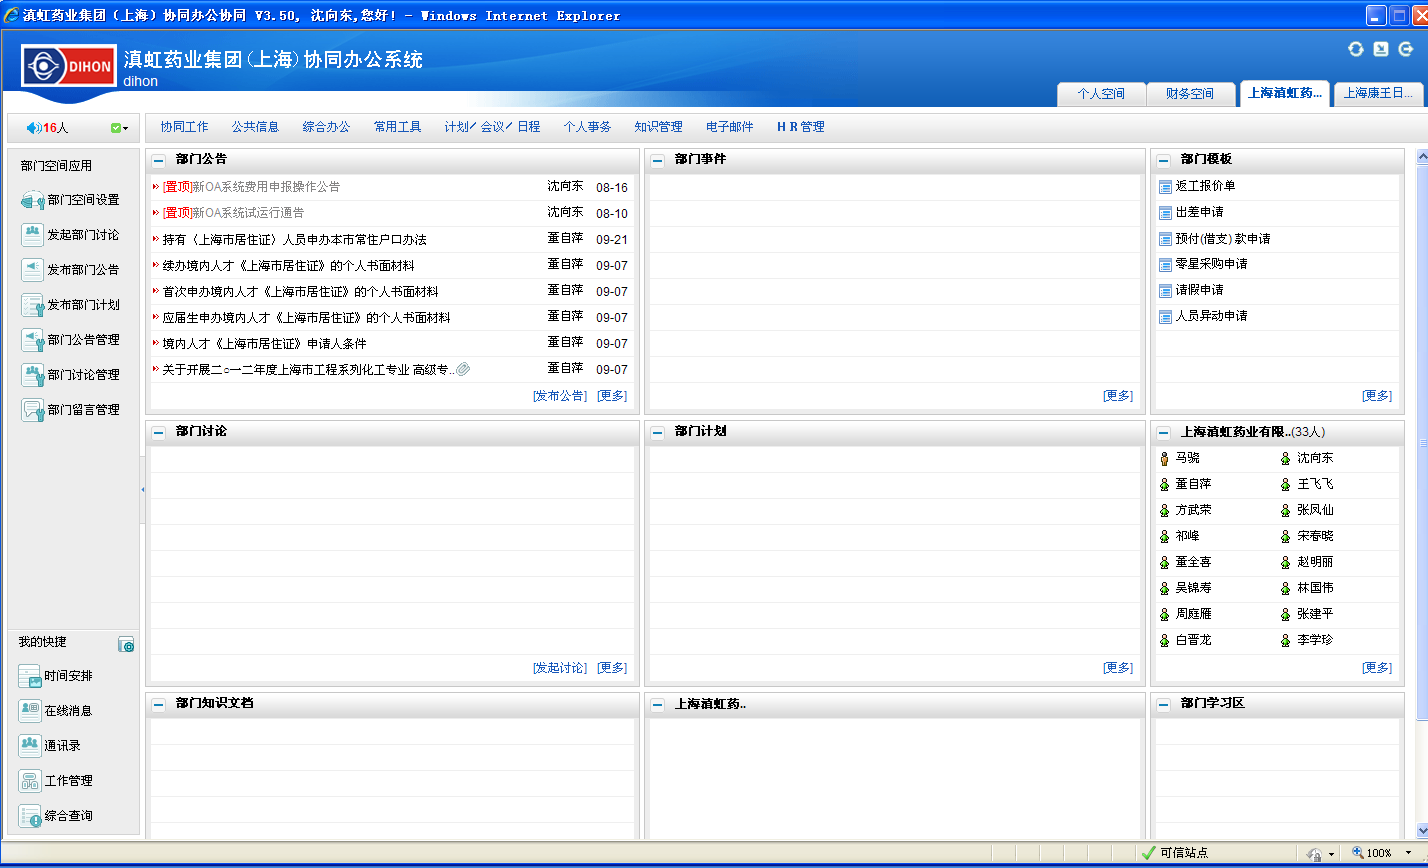Click [更多] in the 部门公告 panel

(612, 396)
